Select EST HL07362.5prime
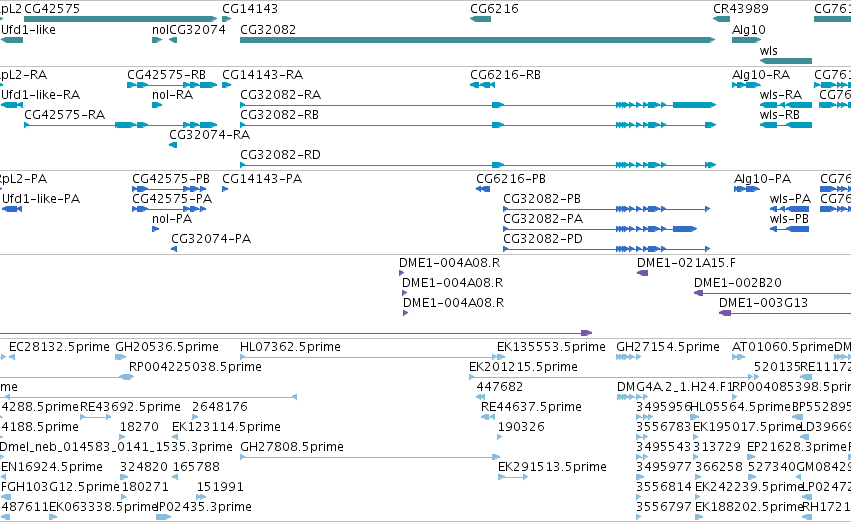 [x=290, y=347]
